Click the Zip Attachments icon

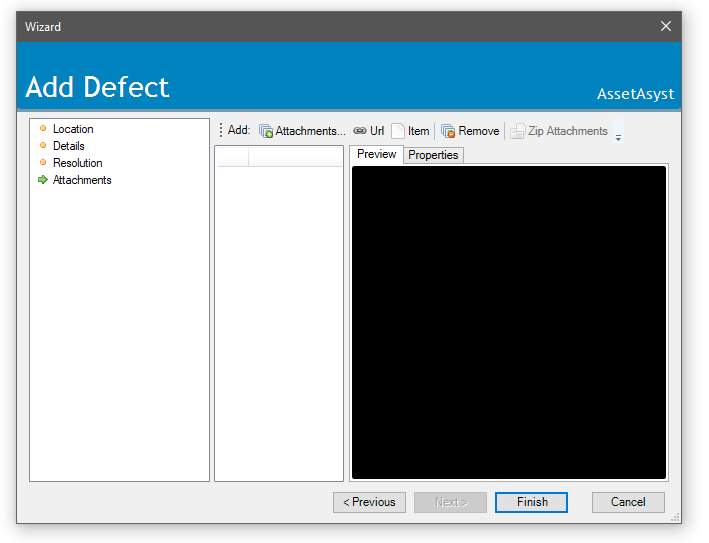(517, 131)
